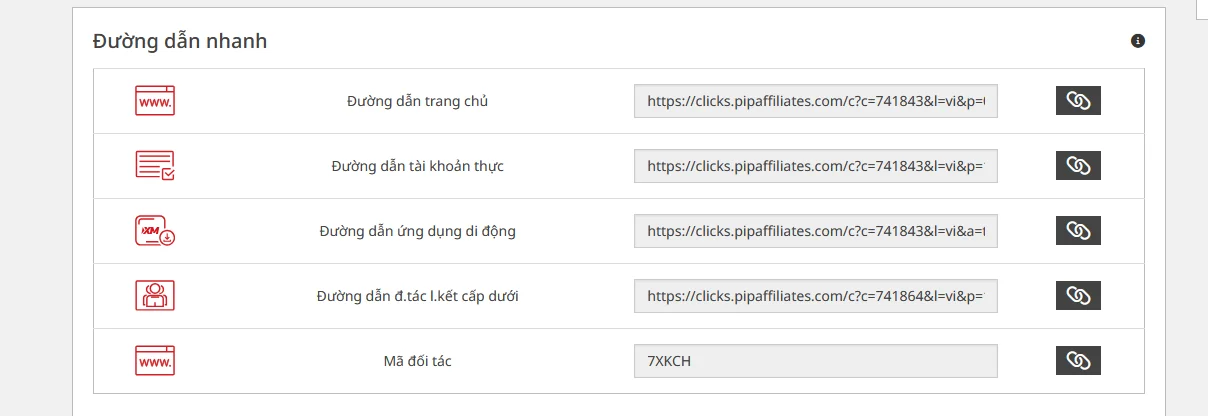Select the 7XKCH partner code field
The width and height of the screenshot is (1208, 416).
point(816,361)
